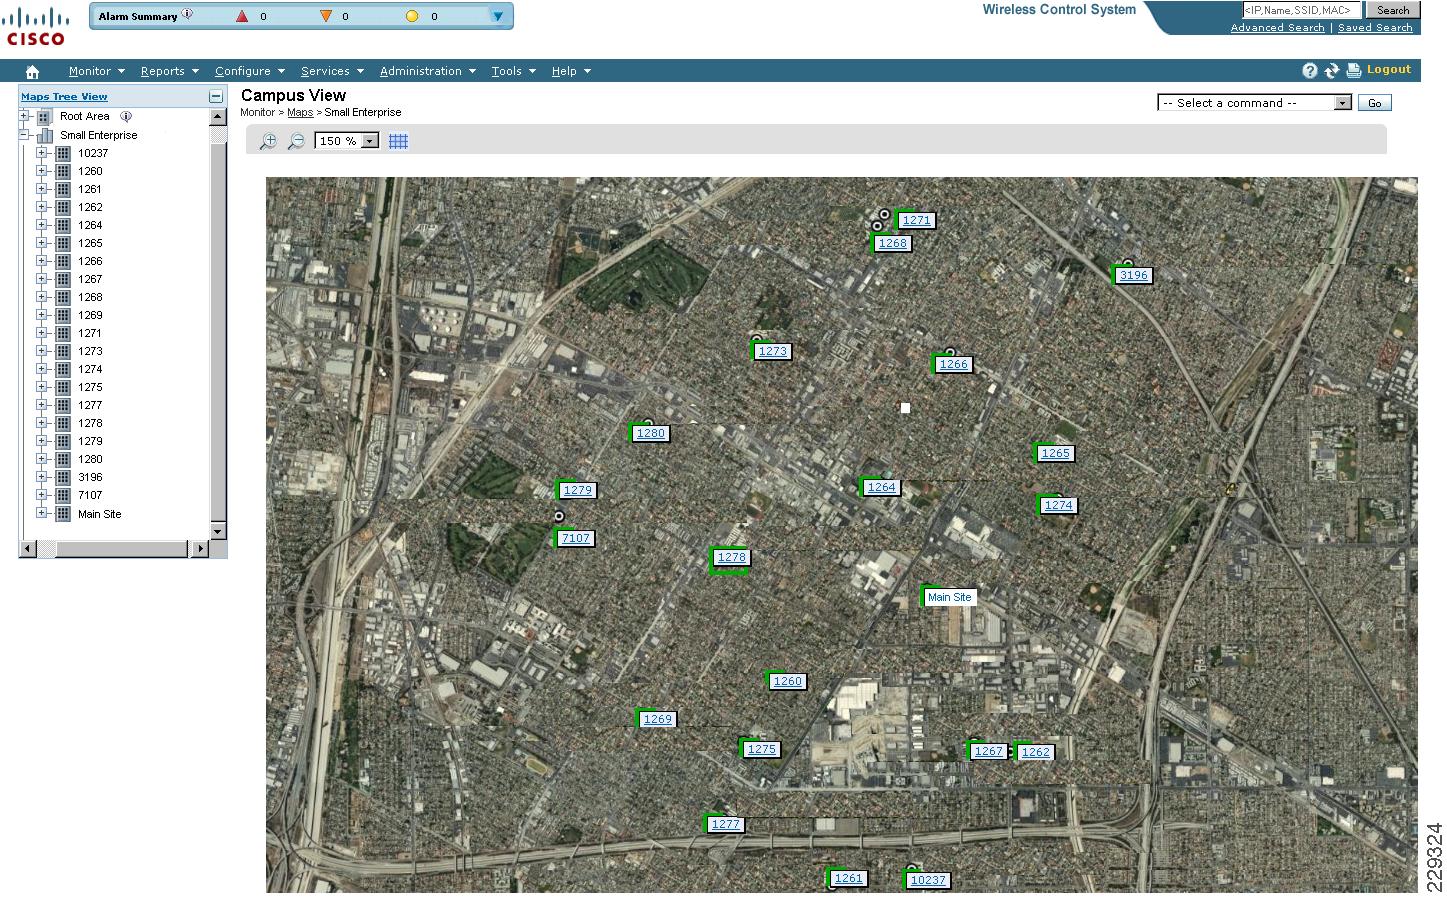Viewport: 1447px width, 903px height.
Task: Open the Tools menu
Action: (x=513, y=71)
